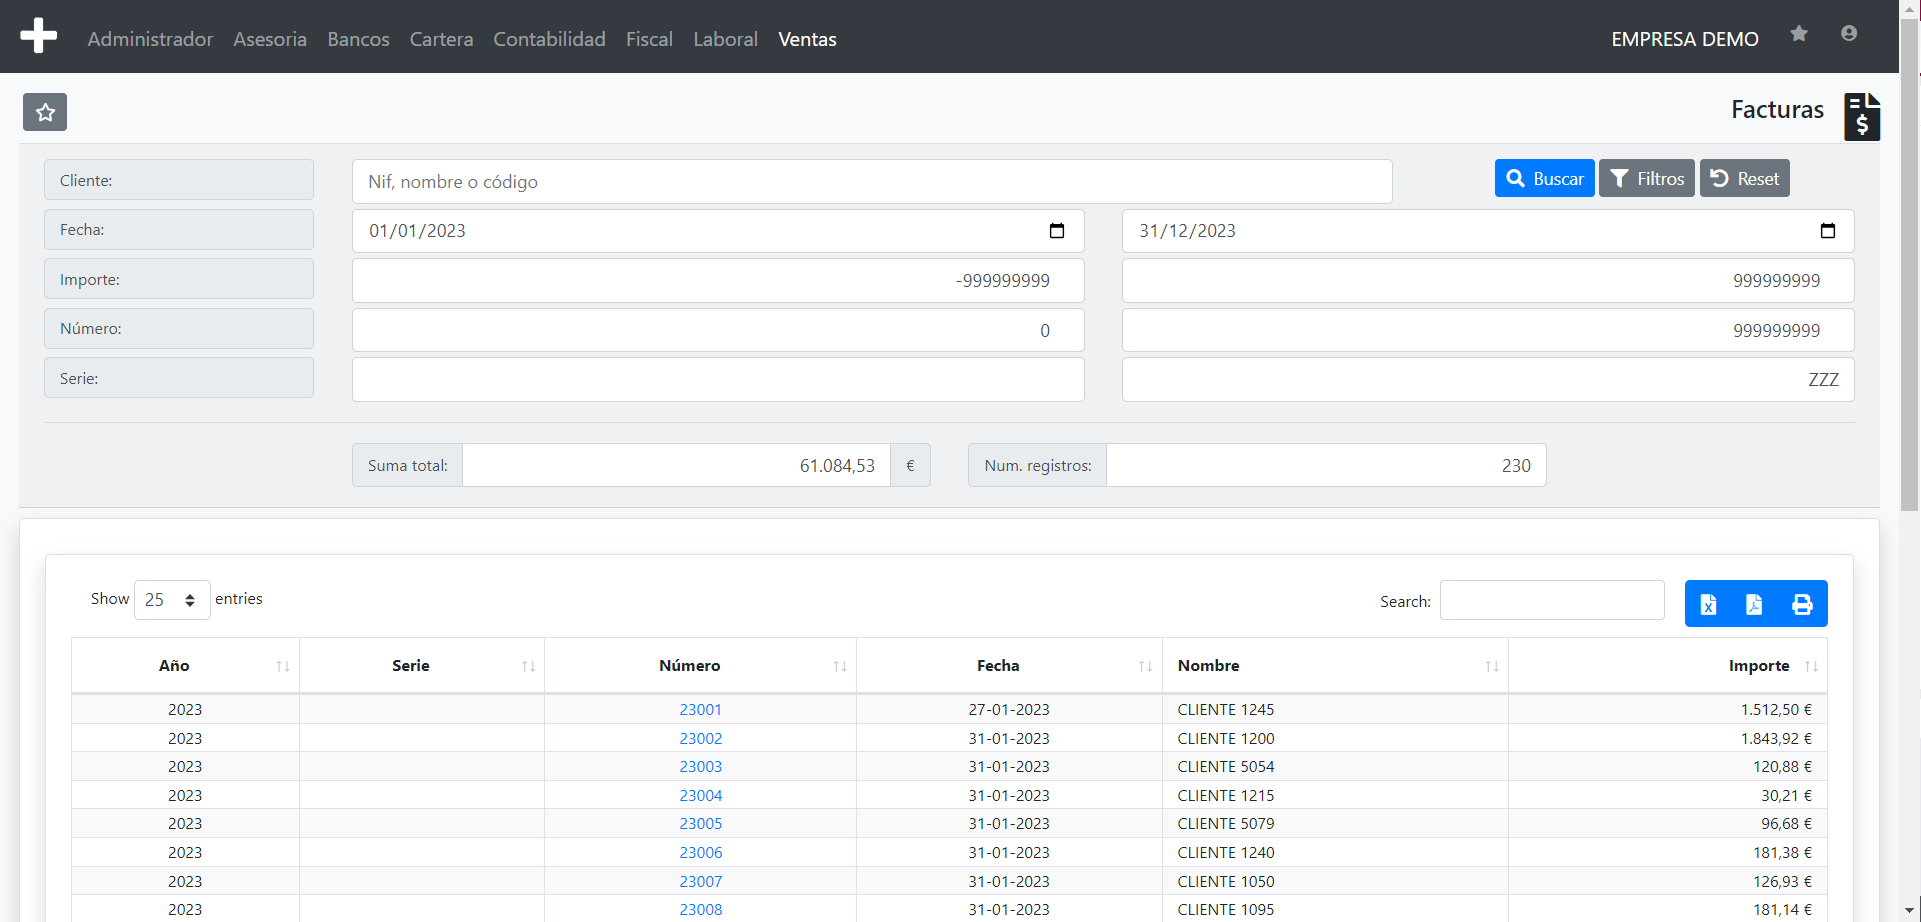Viewport: 1921px width, 922px height.
Task: Focus the table Search box
Action: click(1552, 600)
